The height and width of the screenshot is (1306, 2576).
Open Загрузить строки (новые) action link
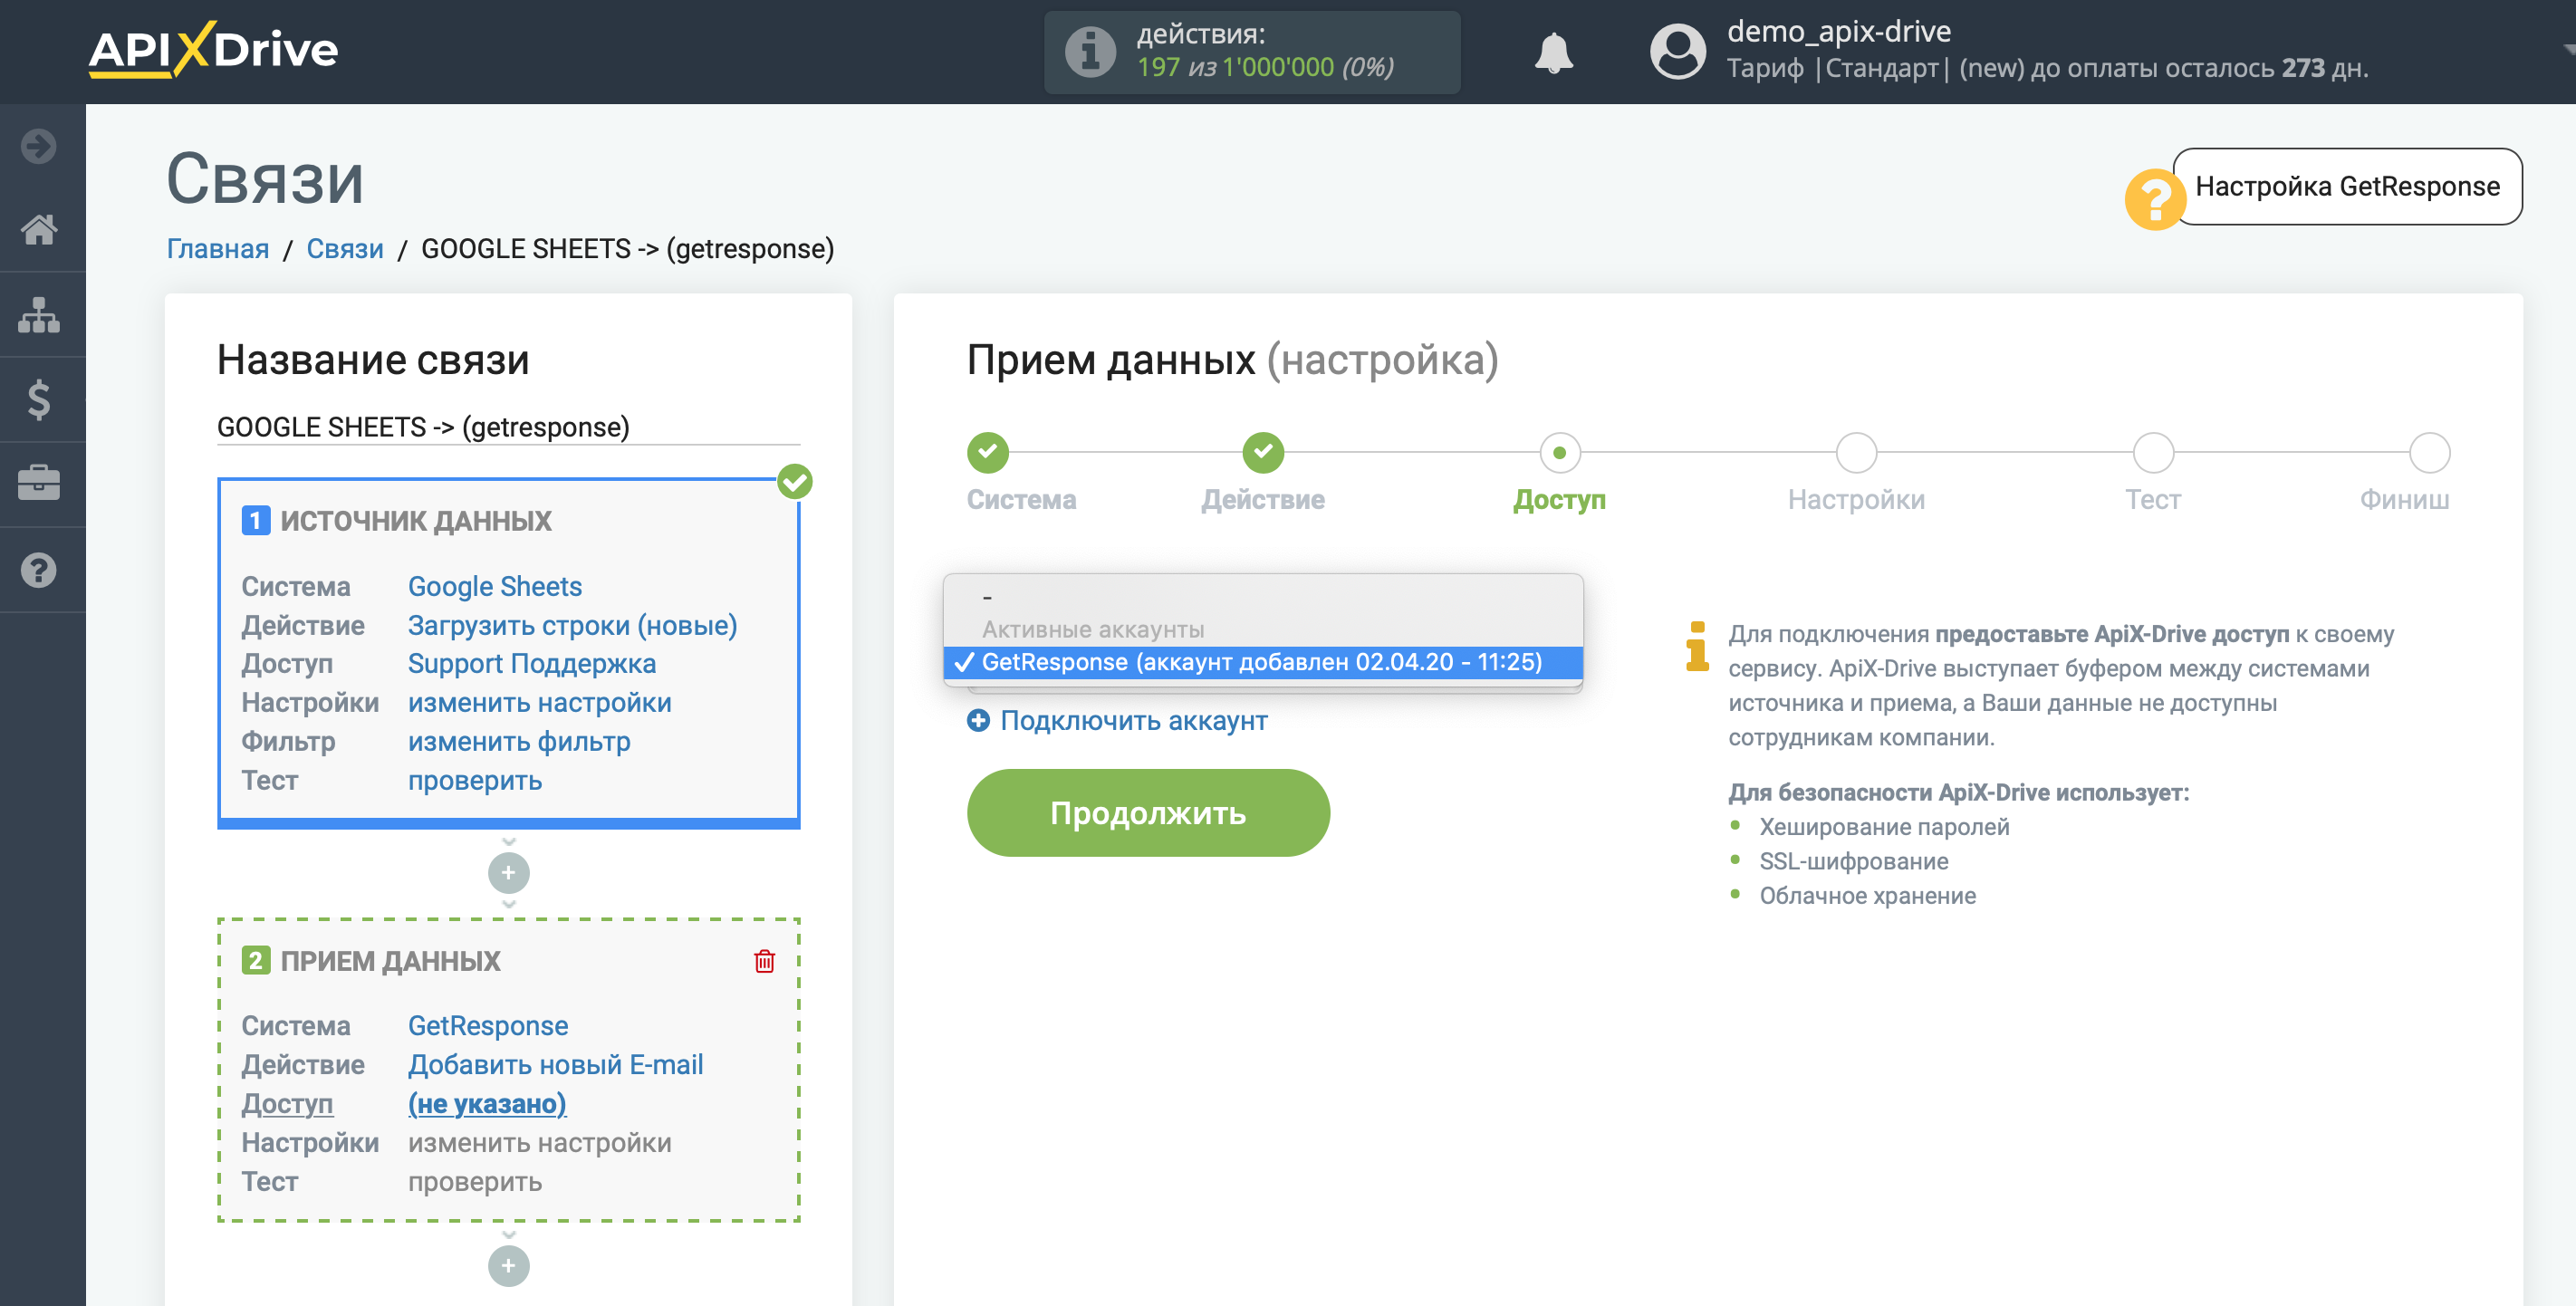tap(572, 626)
